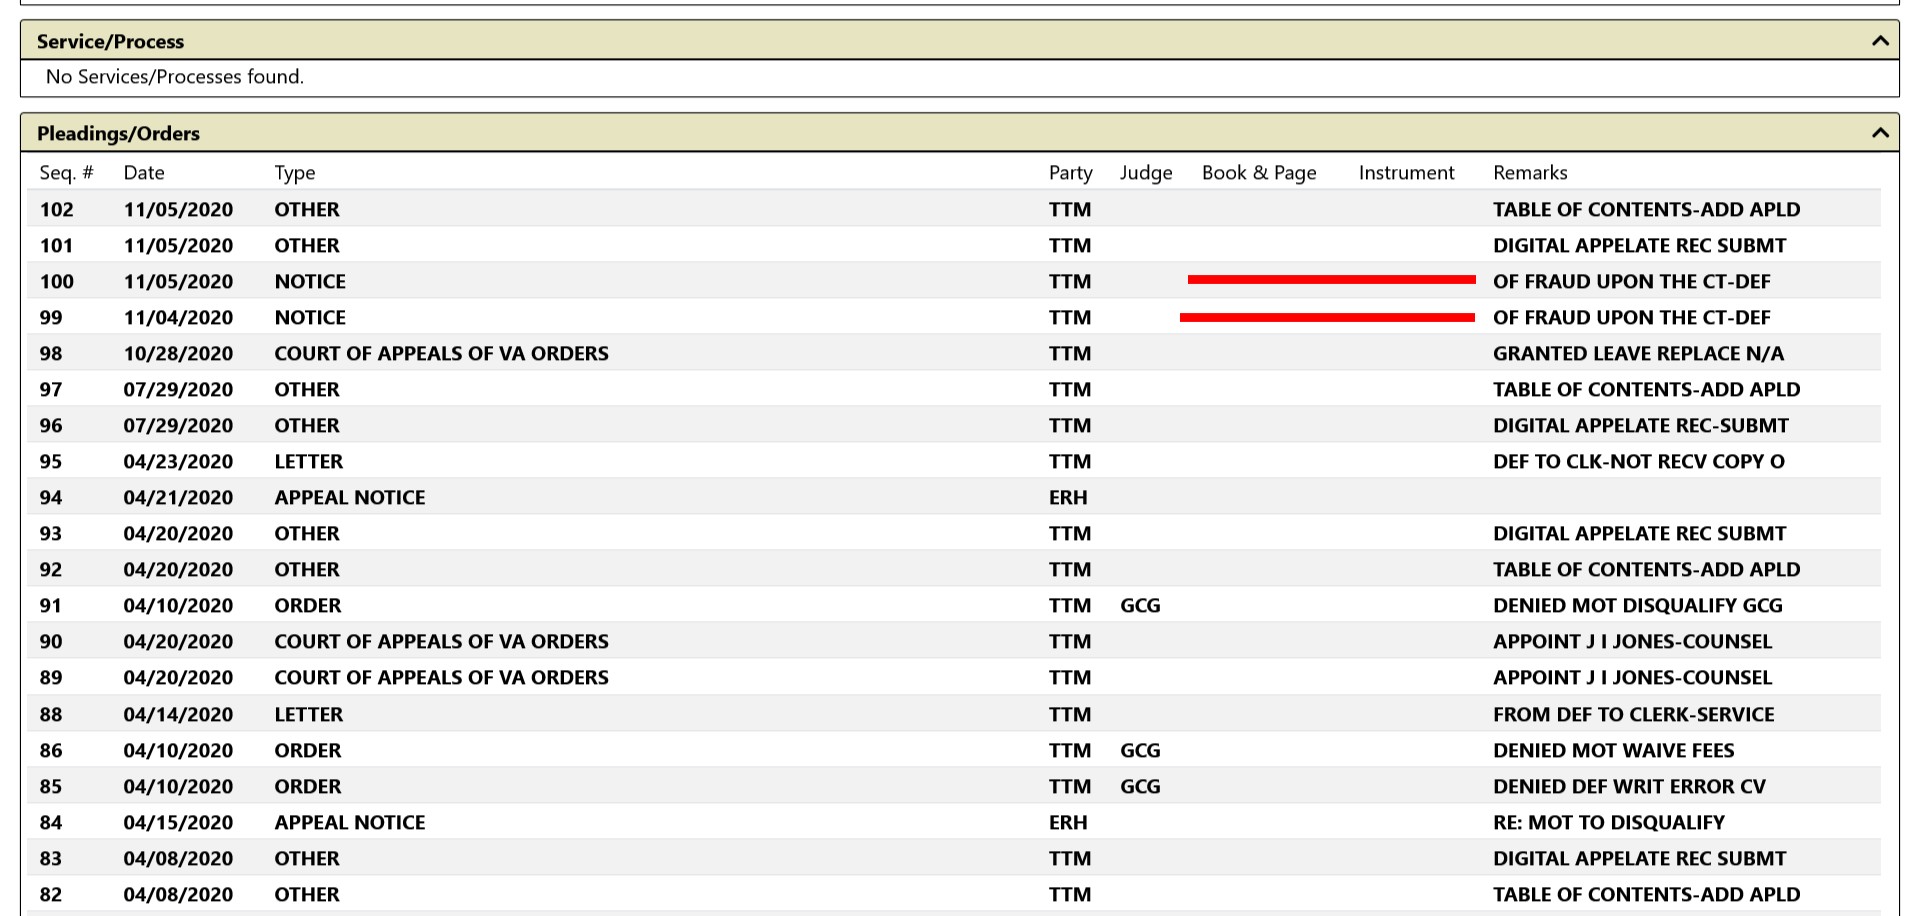
Task: Click NOTICE type in row 100
Action: click(310, 281)
